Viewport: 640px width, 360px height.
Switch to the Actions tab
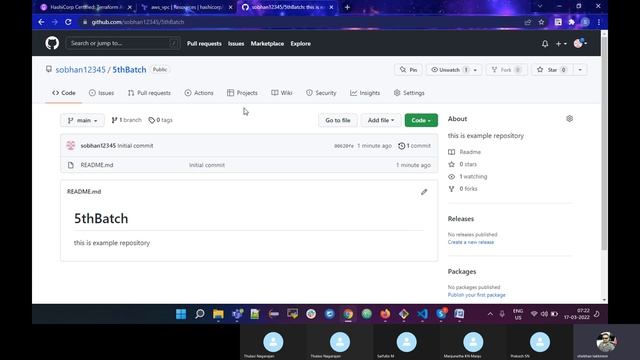click(x=199, y=93)
